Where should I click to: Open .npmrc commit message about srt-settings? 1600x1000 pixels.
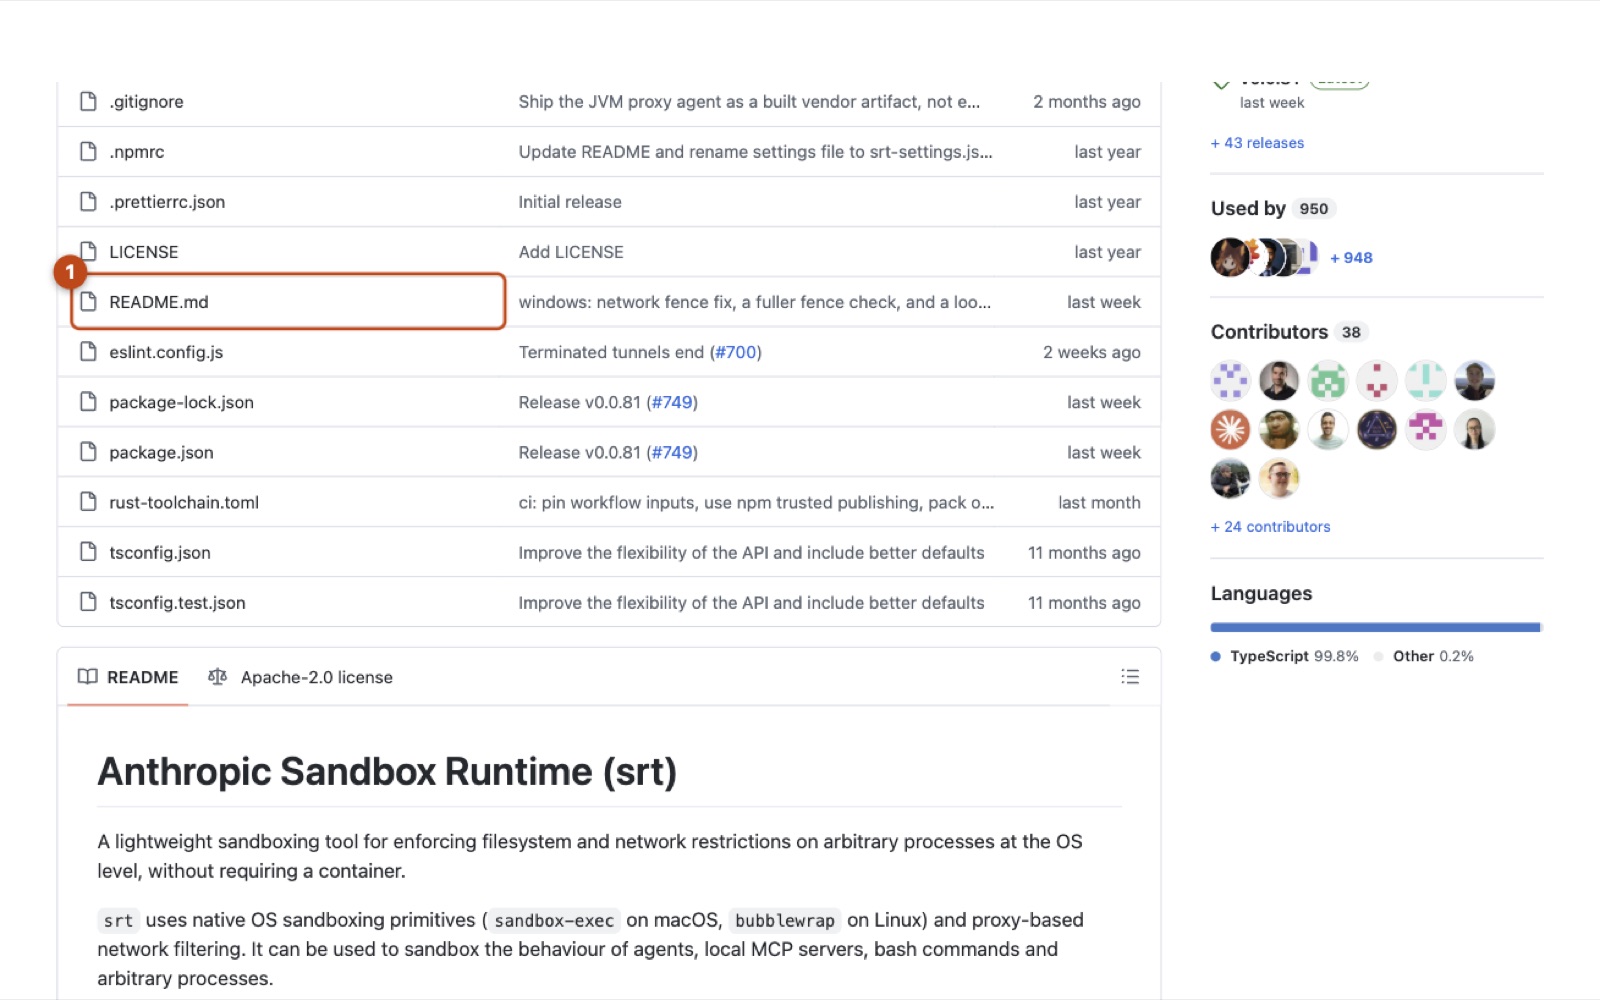[755, 152]
